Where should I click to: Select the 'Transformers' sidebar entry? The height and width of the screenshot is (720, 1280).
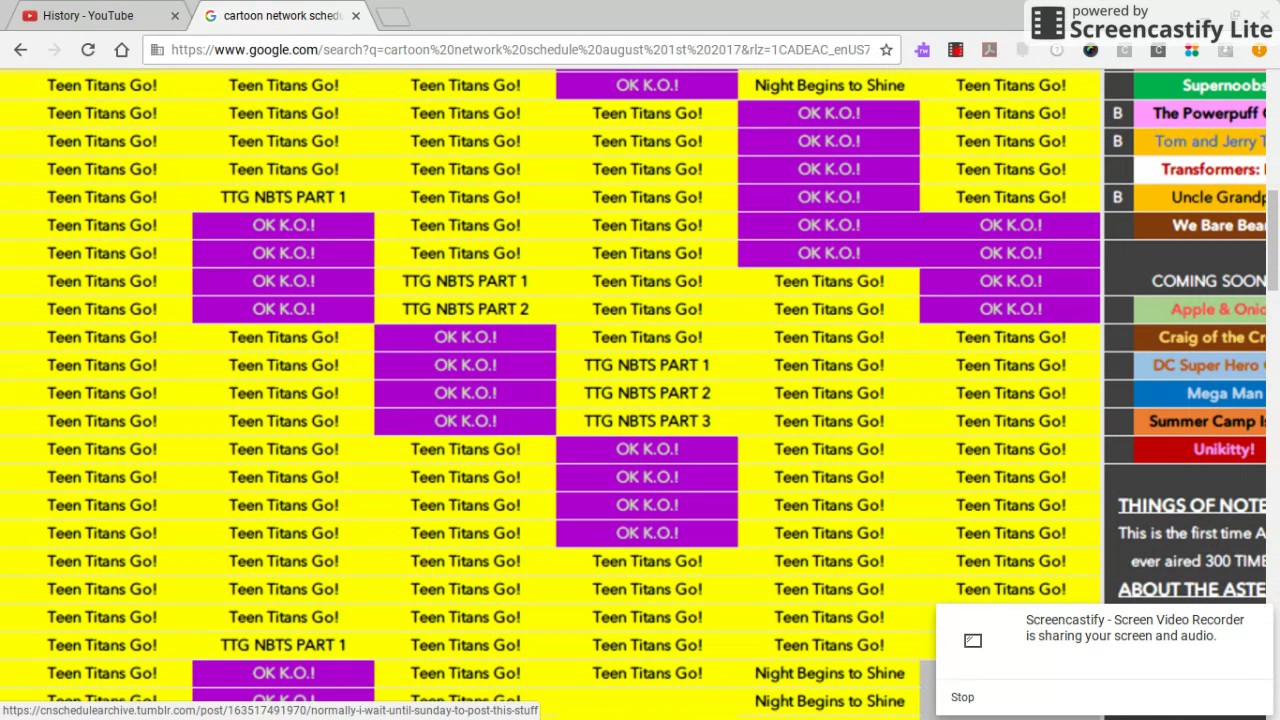[x=1200, y=169]
